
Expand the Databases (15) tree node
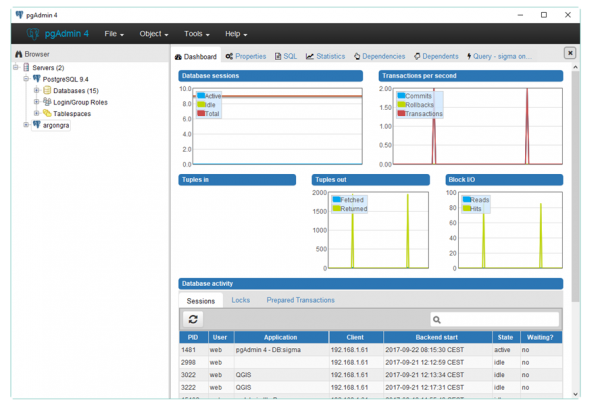click(x=36, y=90)
